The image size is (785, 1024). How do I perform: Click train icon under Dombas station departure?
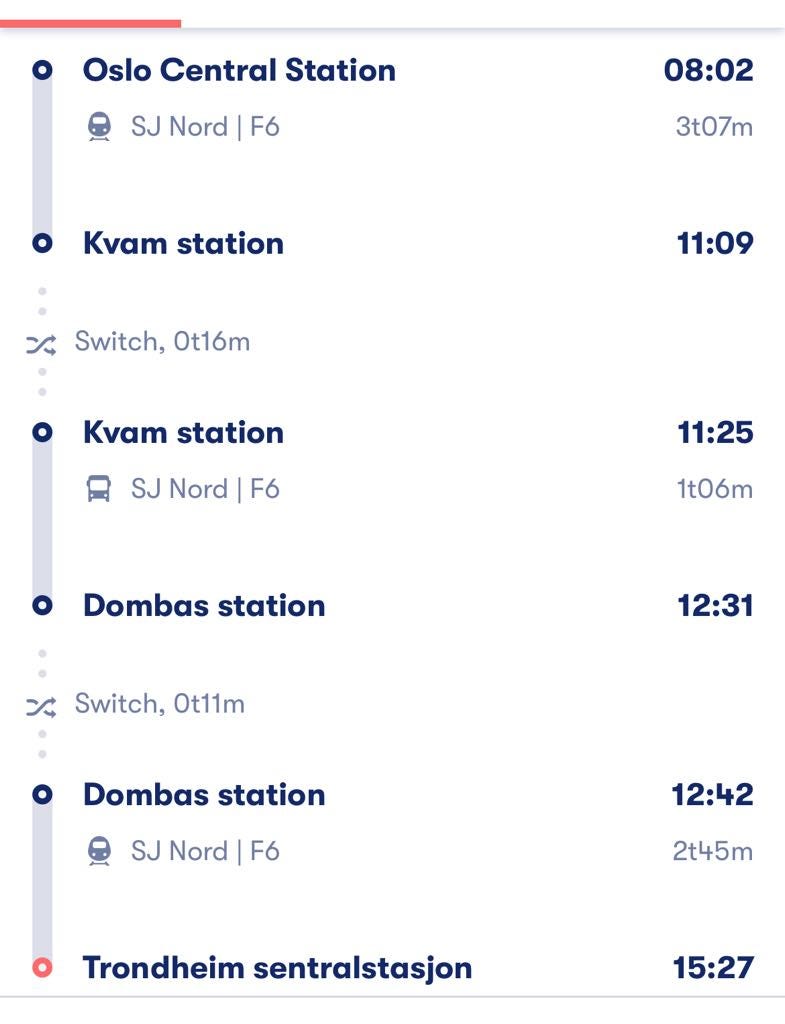tap(99, 851)
